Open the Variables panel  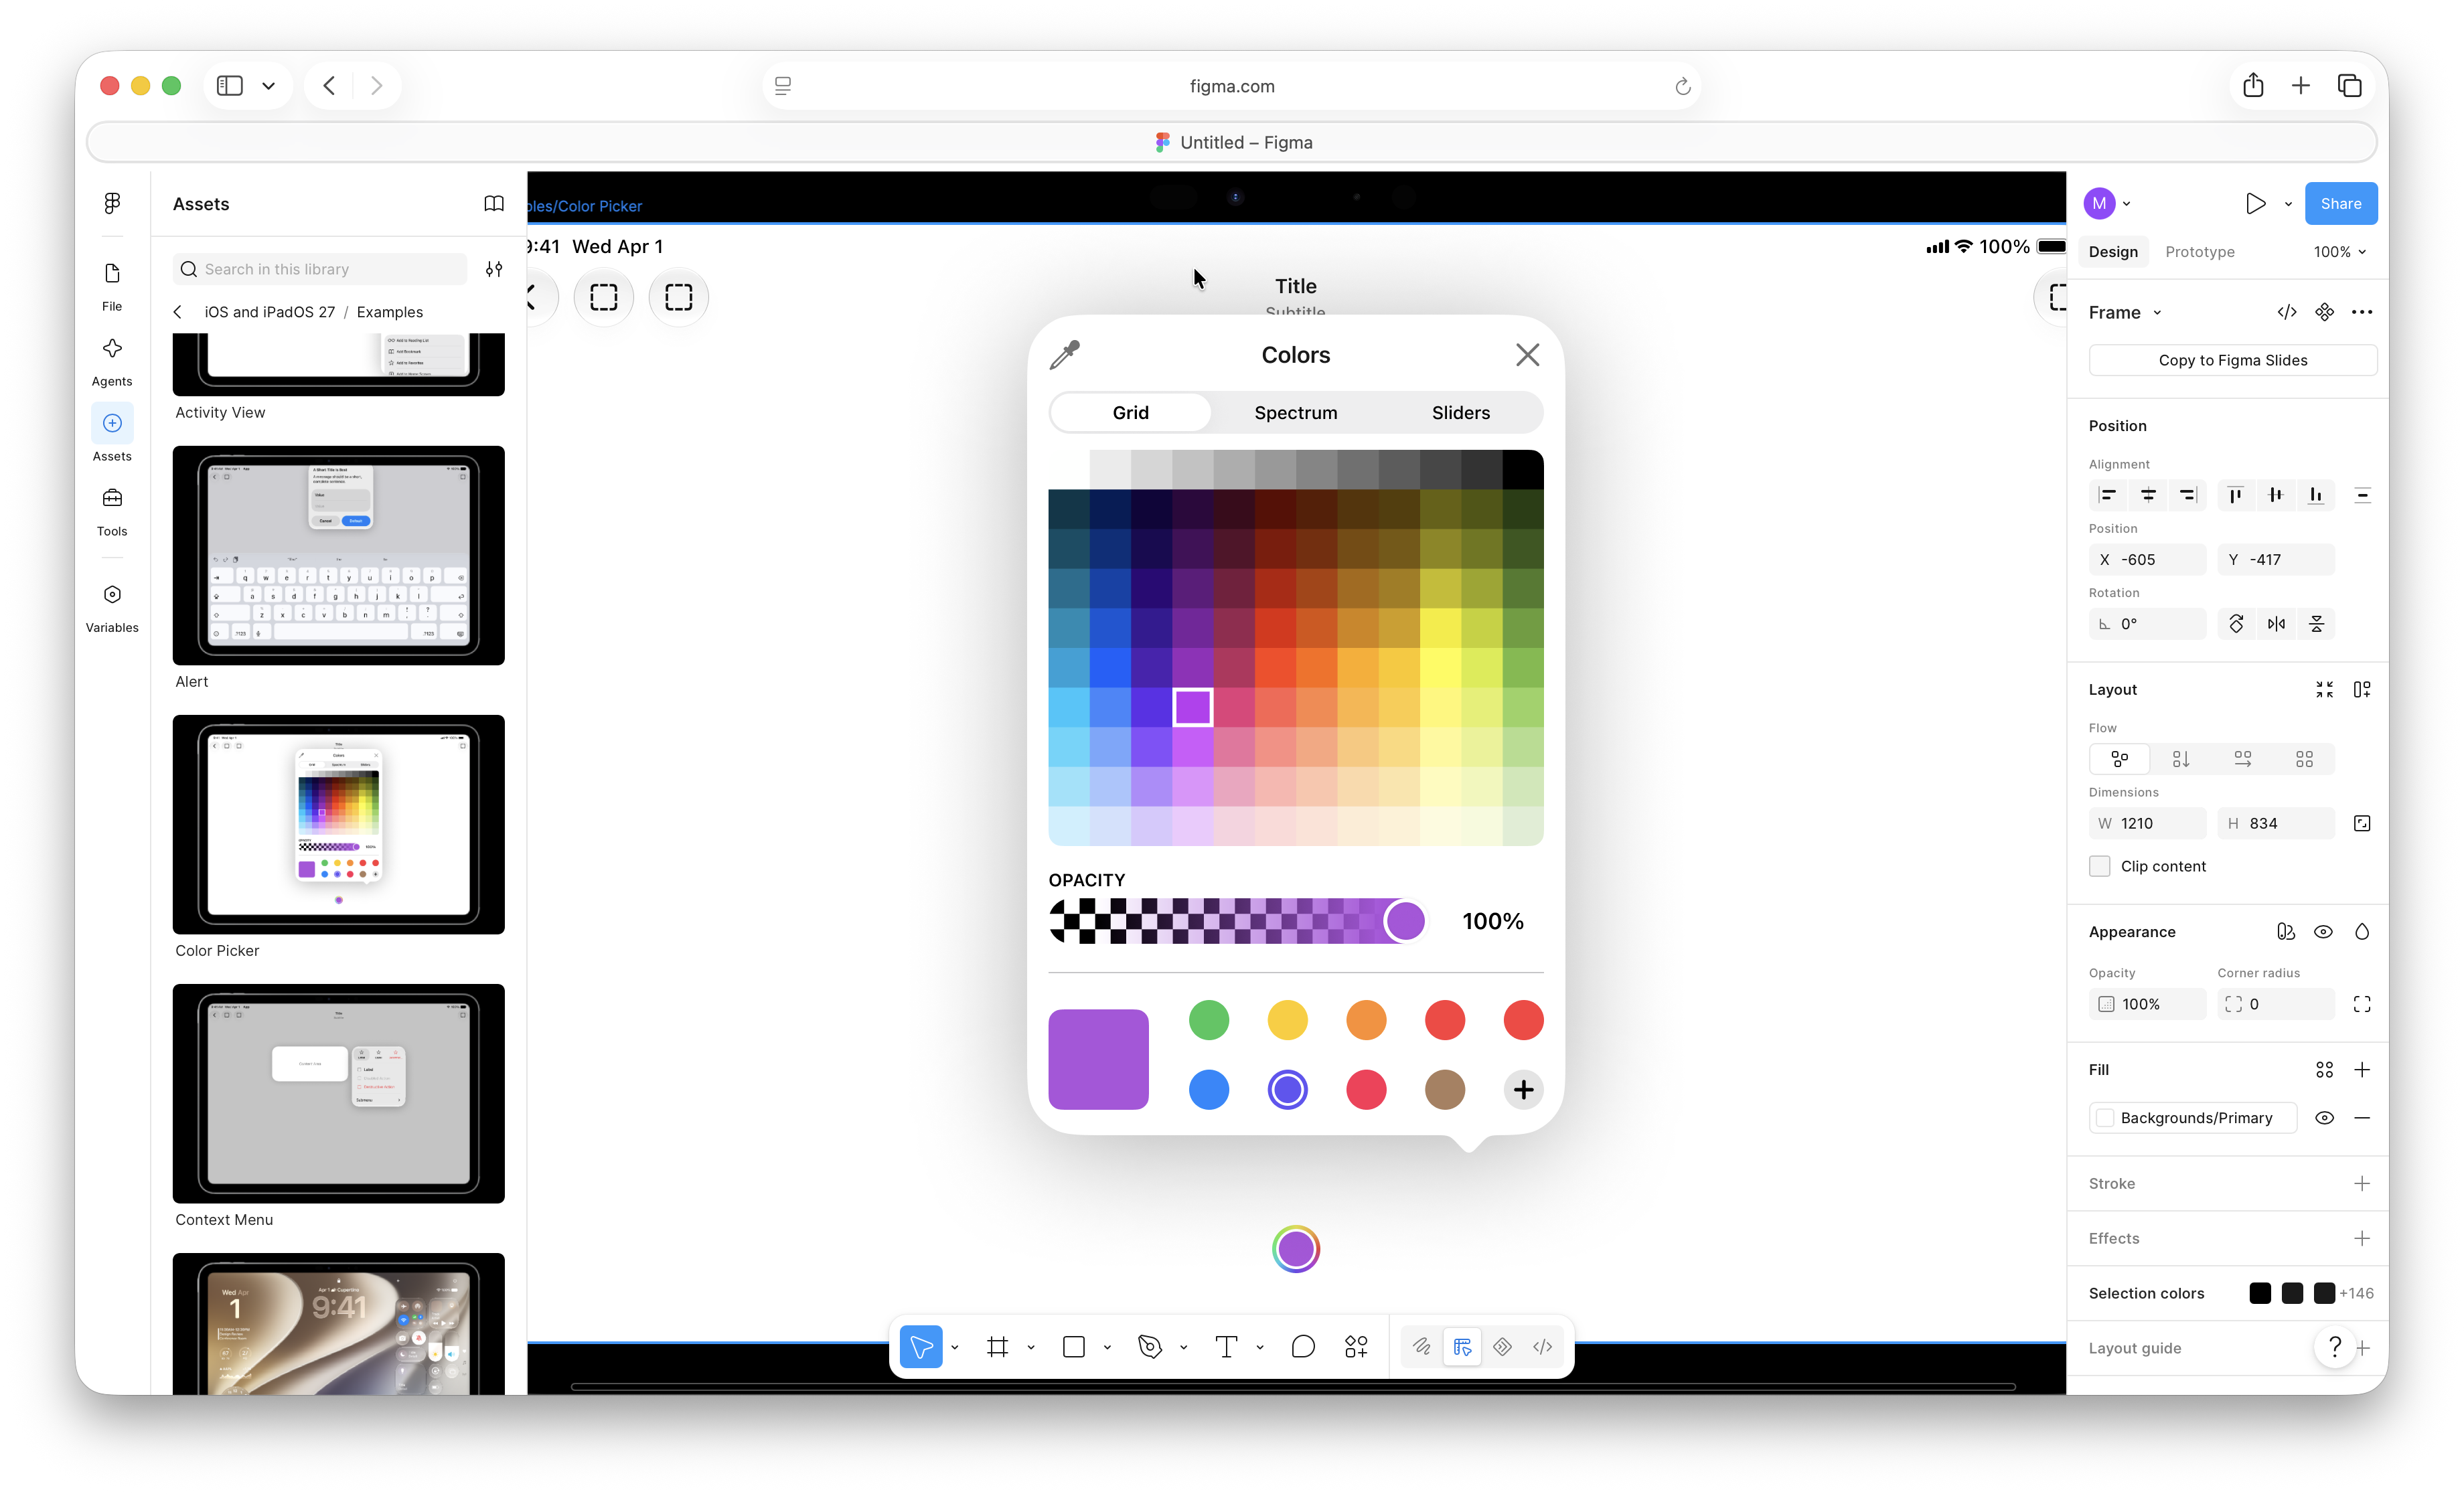tap(112, 608)
